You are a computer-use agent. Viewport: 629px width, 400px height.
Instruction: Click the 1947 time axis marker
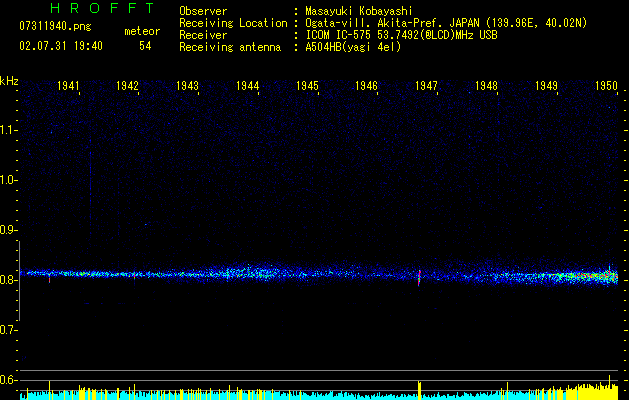426,86
